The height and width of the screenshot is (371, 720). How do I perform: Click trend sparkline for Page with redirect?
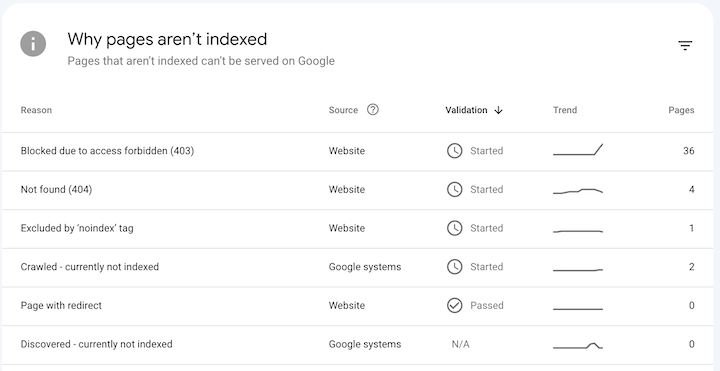(578, 309)
